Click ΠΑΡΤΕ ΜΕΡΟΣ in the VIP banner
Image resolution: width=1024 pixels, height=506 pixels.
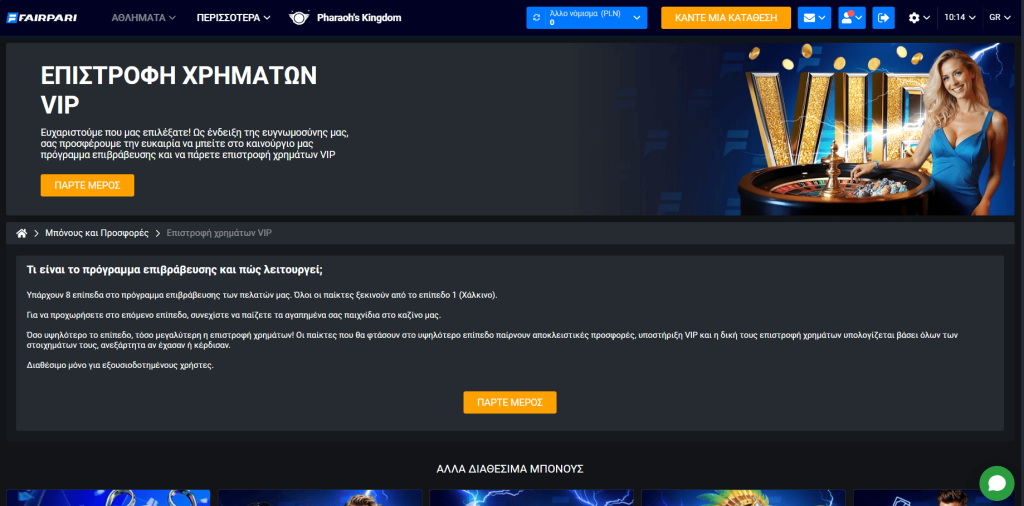tap(87, 185)
